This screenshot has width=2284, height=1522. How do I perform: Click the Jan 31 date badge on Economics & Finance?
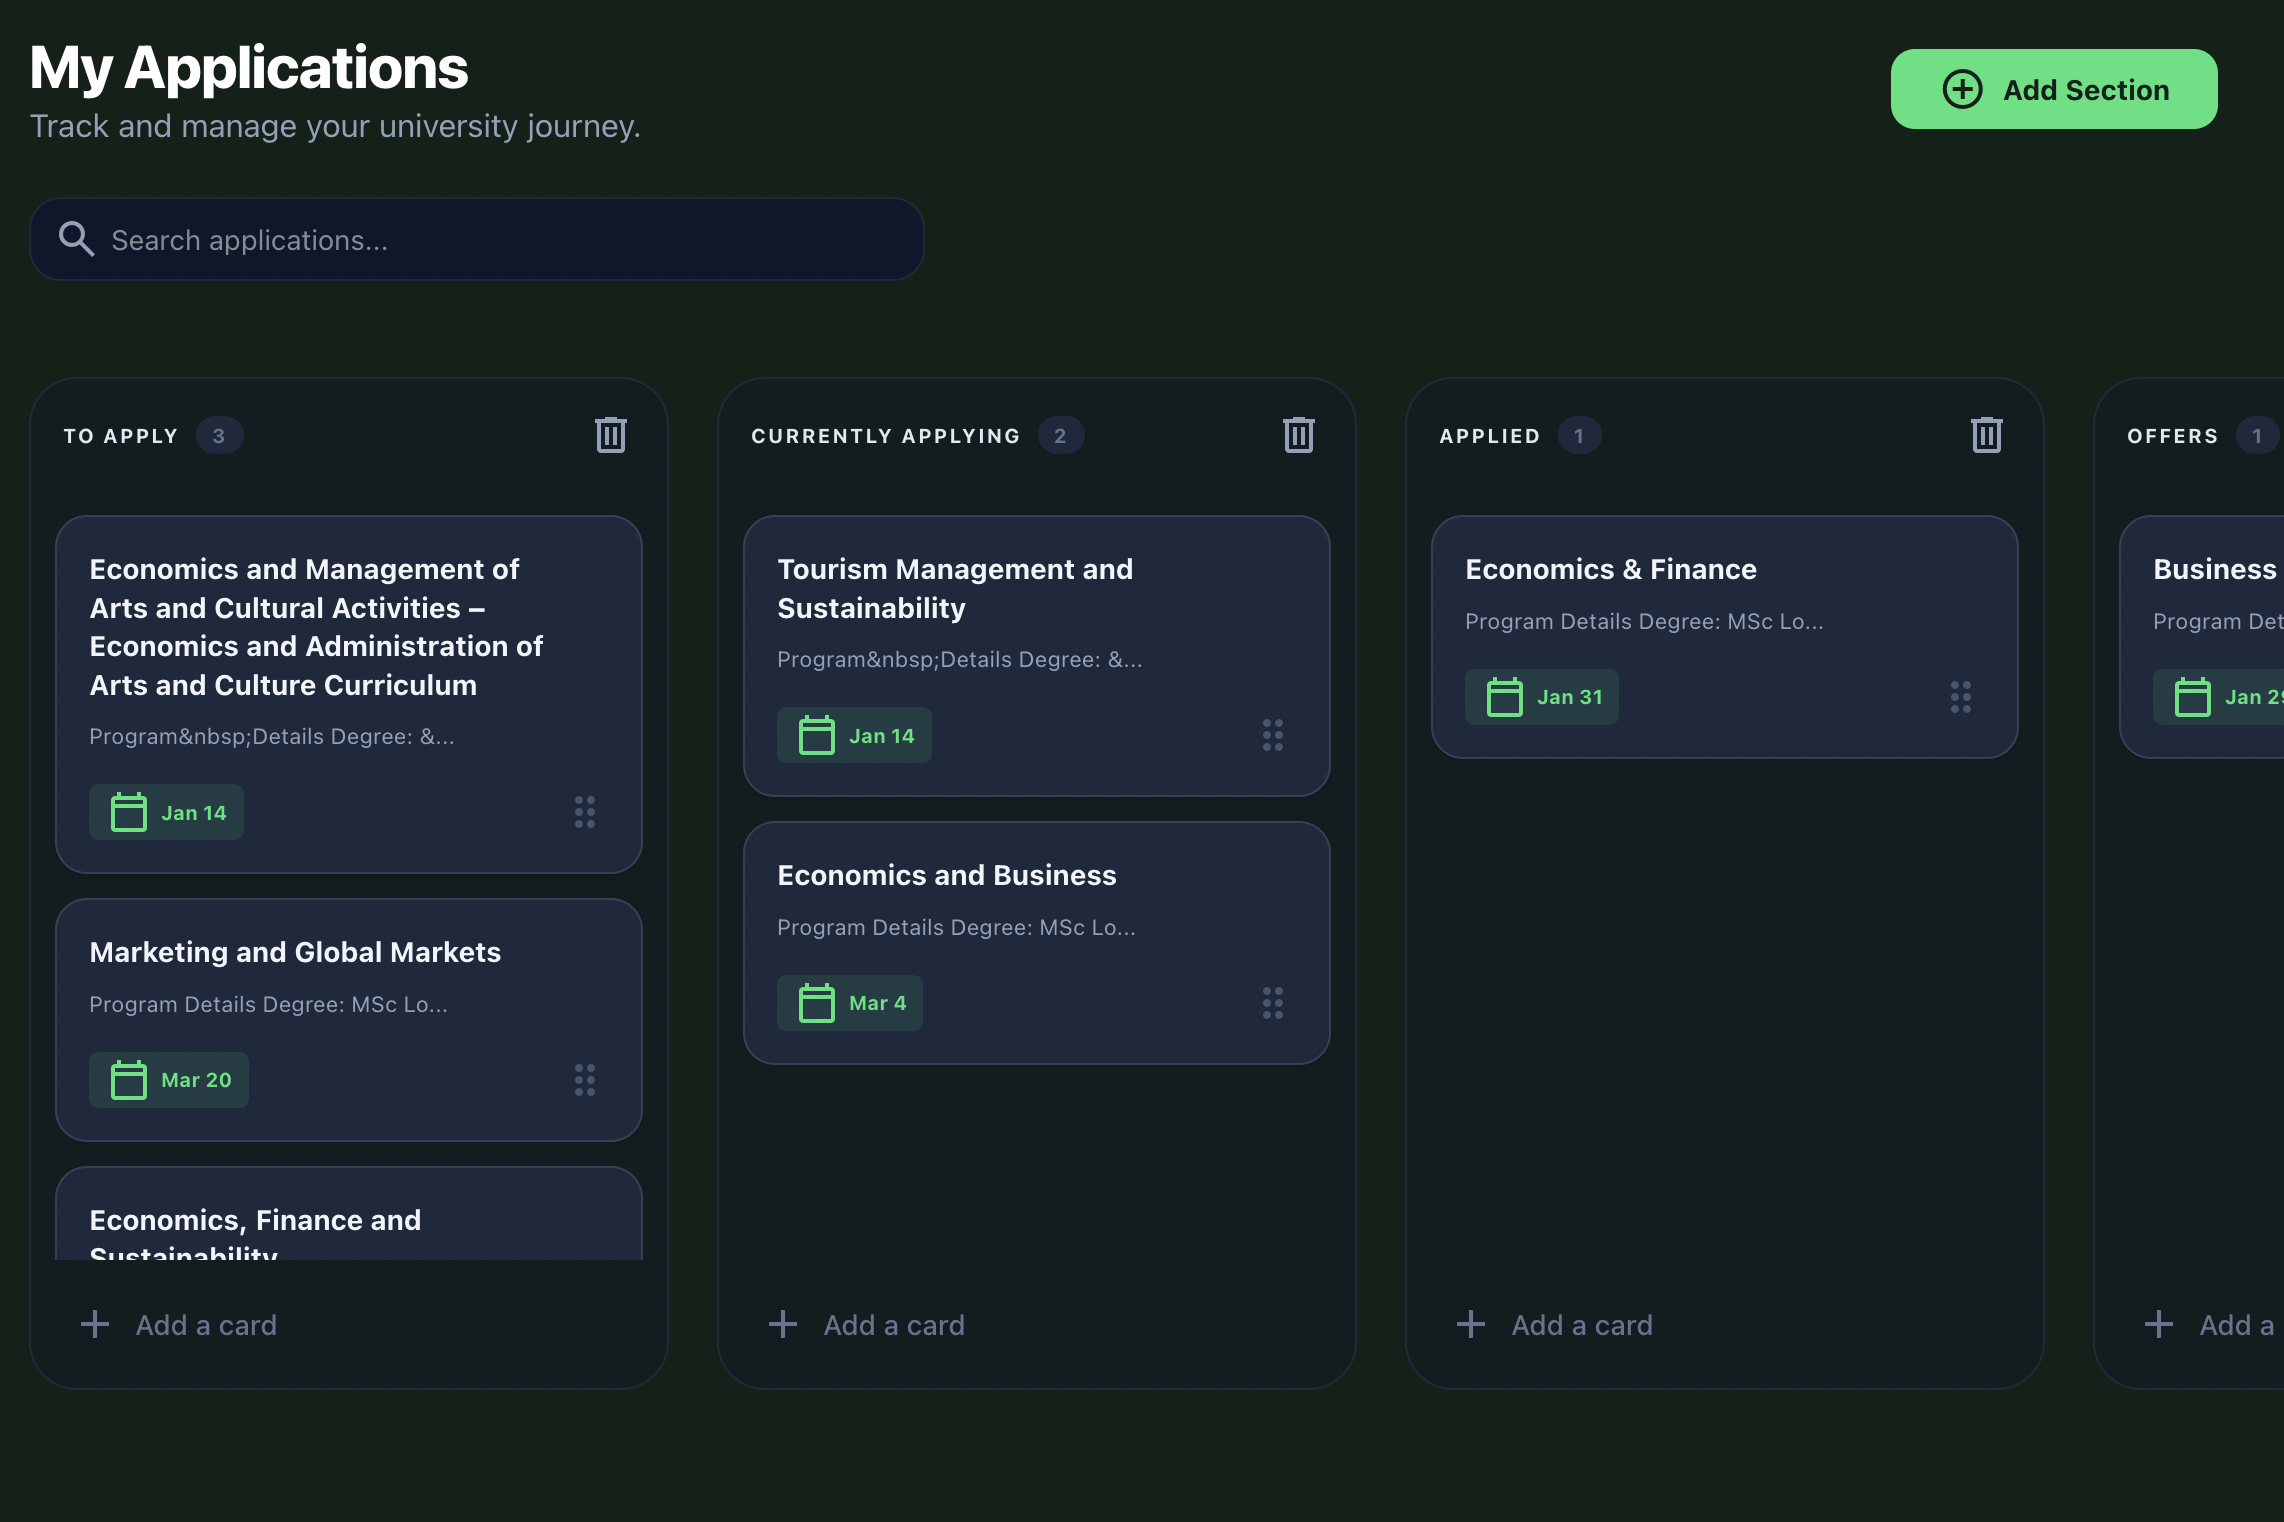pyautogui.click(x=1541, y=697)
